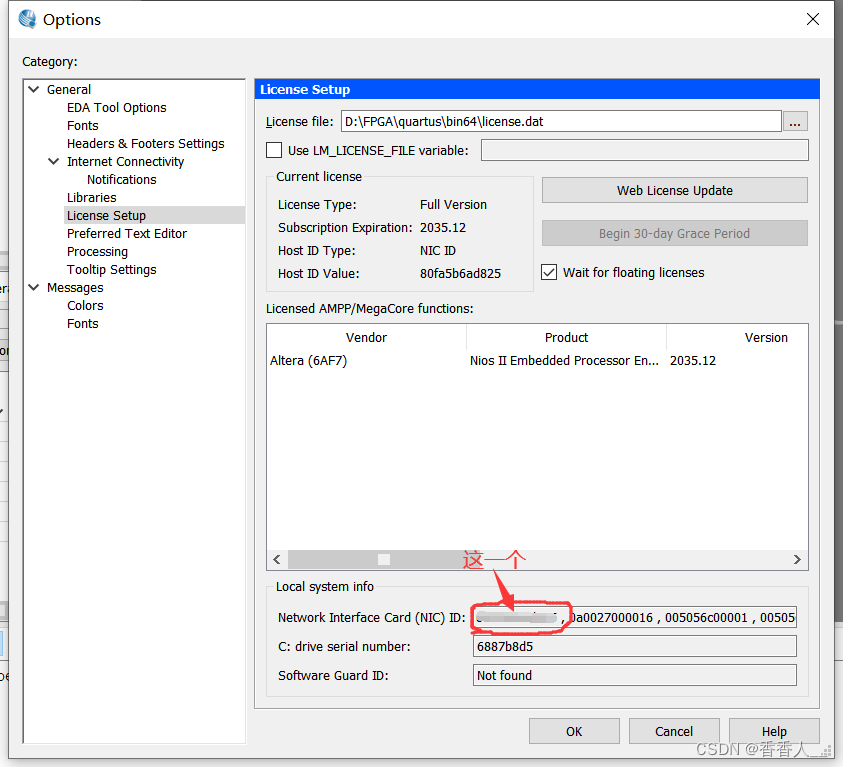Open Colors under Messages
The width and height of the screenshot is (843, 767).
pyautogui.click(x=85, y=305)
